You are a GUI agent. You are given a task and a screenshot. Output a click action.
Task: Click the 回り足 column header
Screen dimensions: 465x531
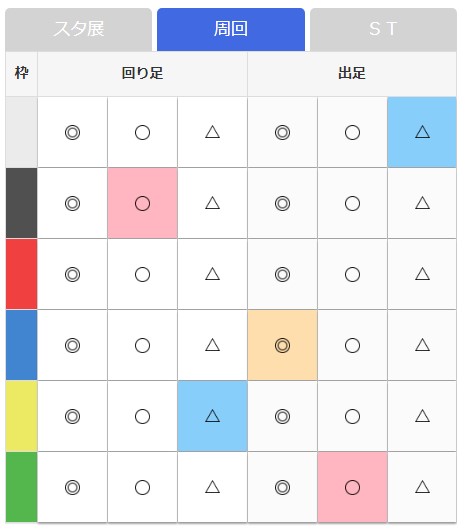142,73
